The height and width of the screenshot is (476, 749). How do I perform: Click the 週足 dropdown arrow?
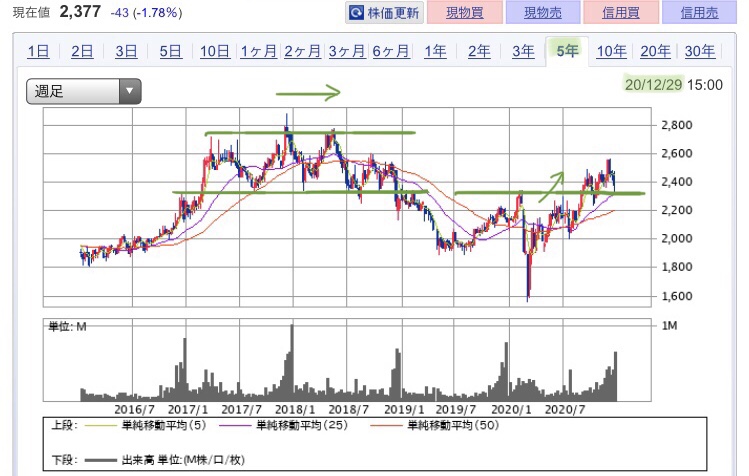pos(129,91)
